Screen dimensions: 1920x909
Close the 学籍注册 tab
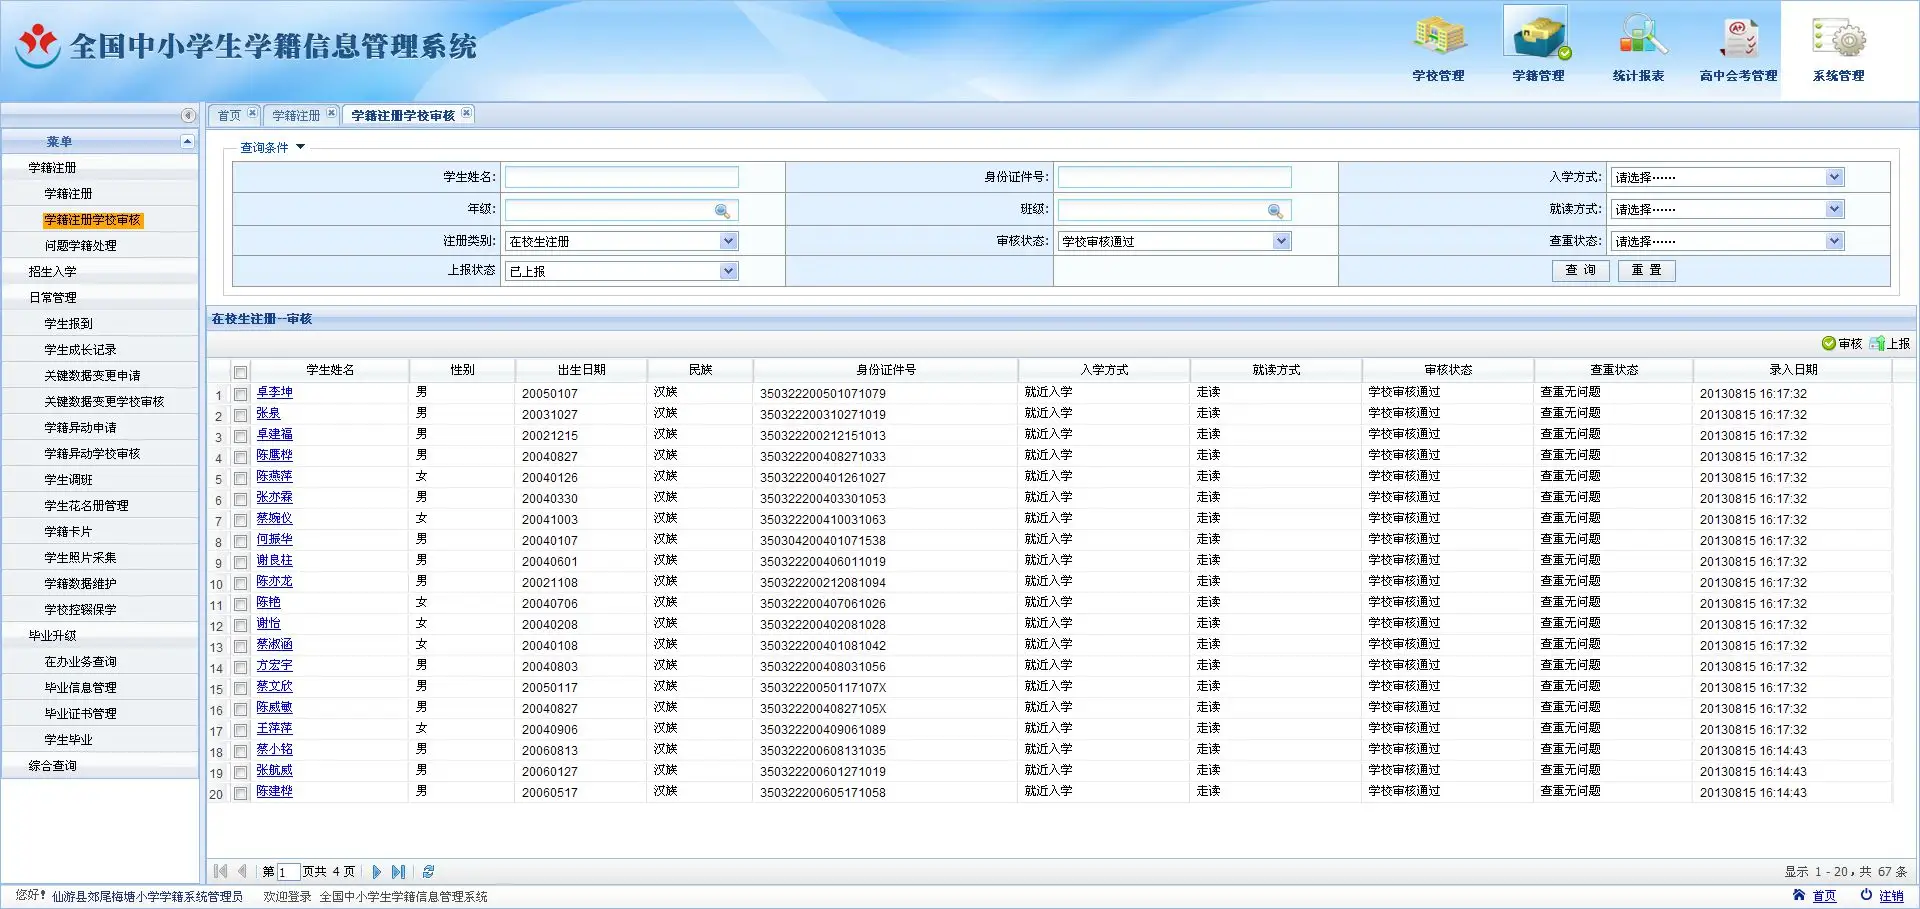(331, 113)
